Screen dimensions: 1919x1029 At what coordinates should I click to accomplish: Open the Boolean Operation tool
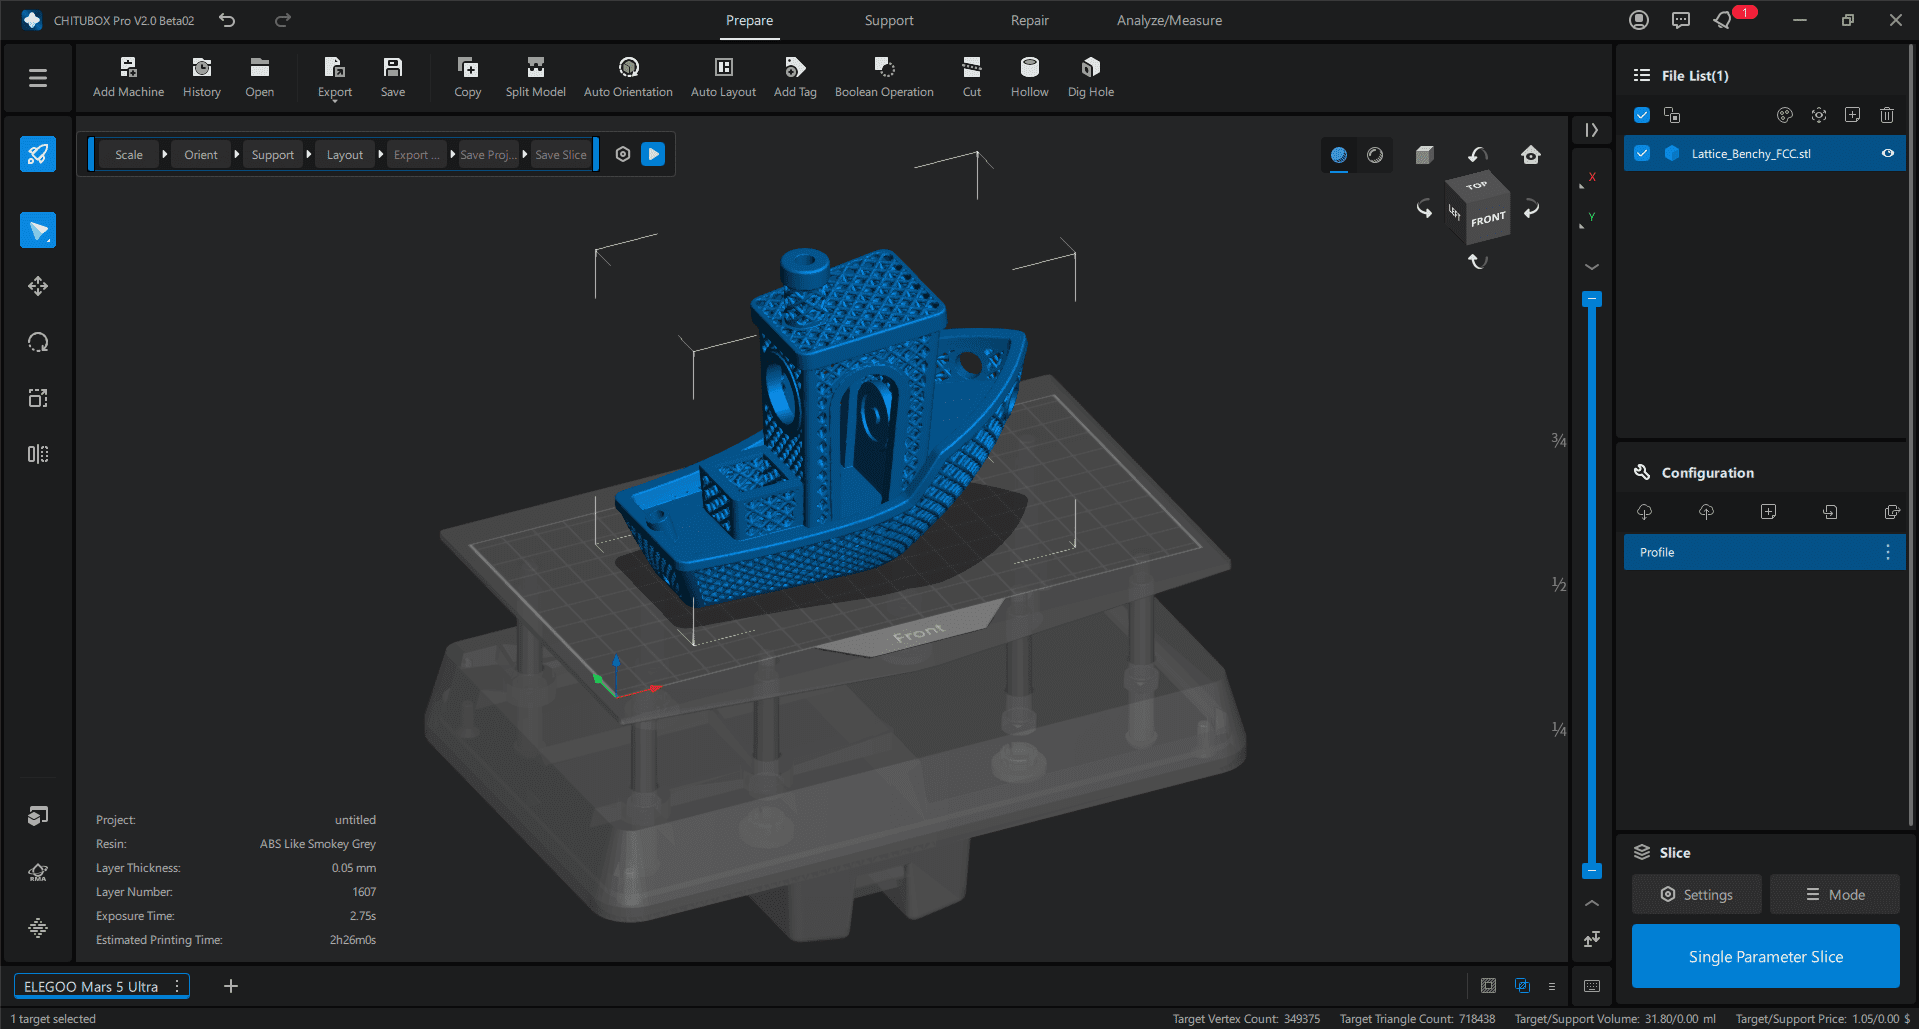884,68
